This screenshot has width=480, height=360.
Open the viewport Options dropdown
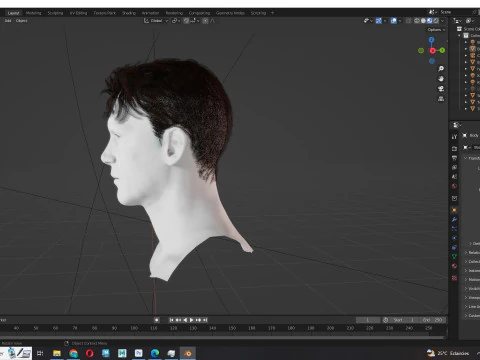tap(436, 30)
